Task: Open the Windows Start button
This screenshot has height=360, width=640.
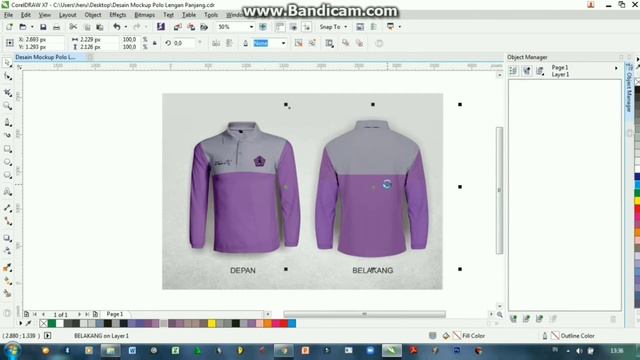Action: click(12, 351)
